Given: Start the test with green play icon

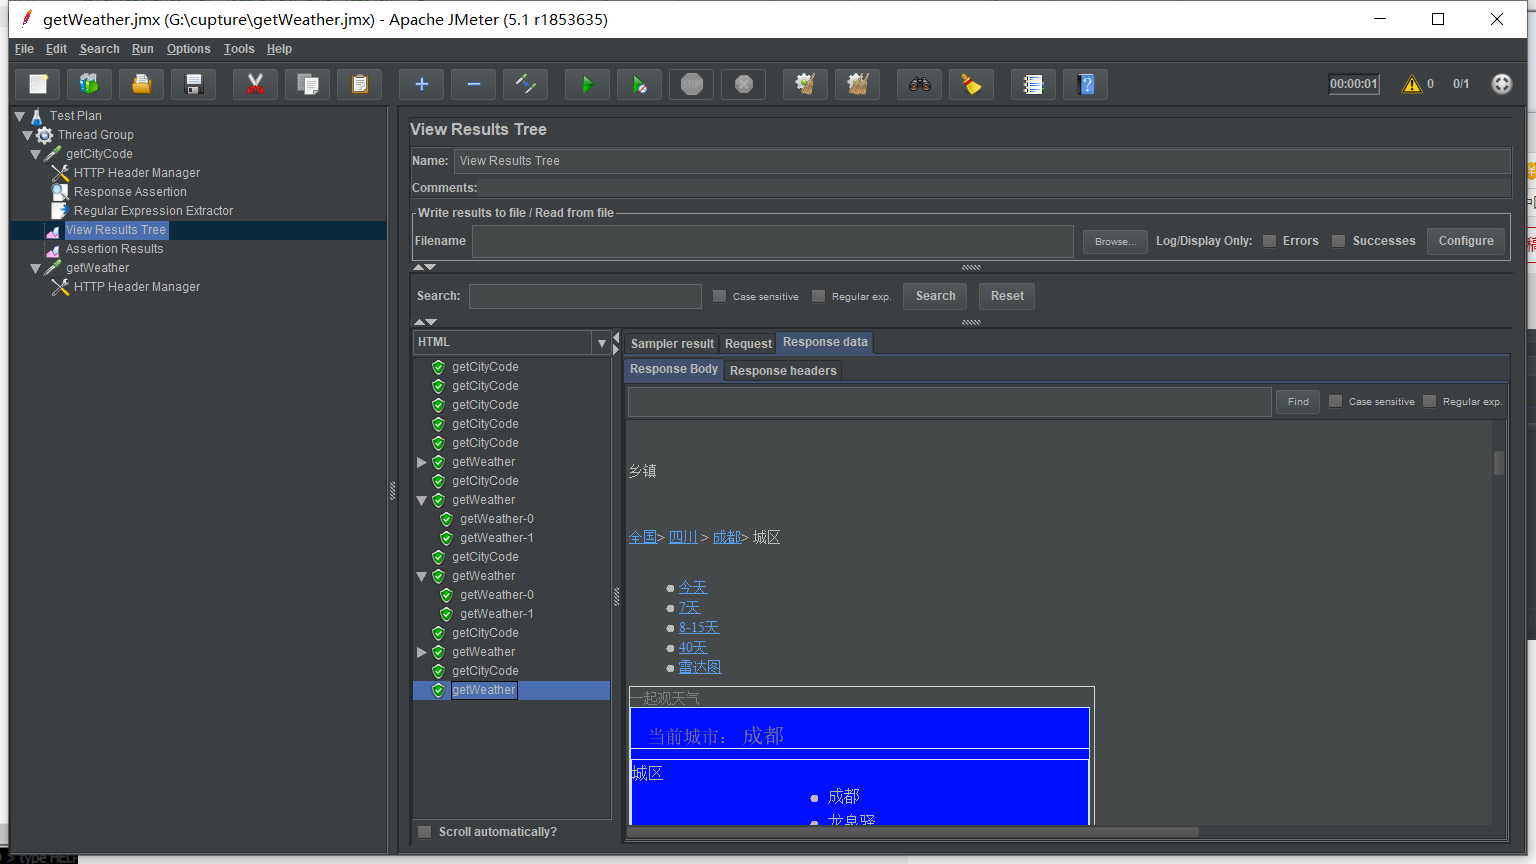Looking at the screenshot, I should coord(588,84).
